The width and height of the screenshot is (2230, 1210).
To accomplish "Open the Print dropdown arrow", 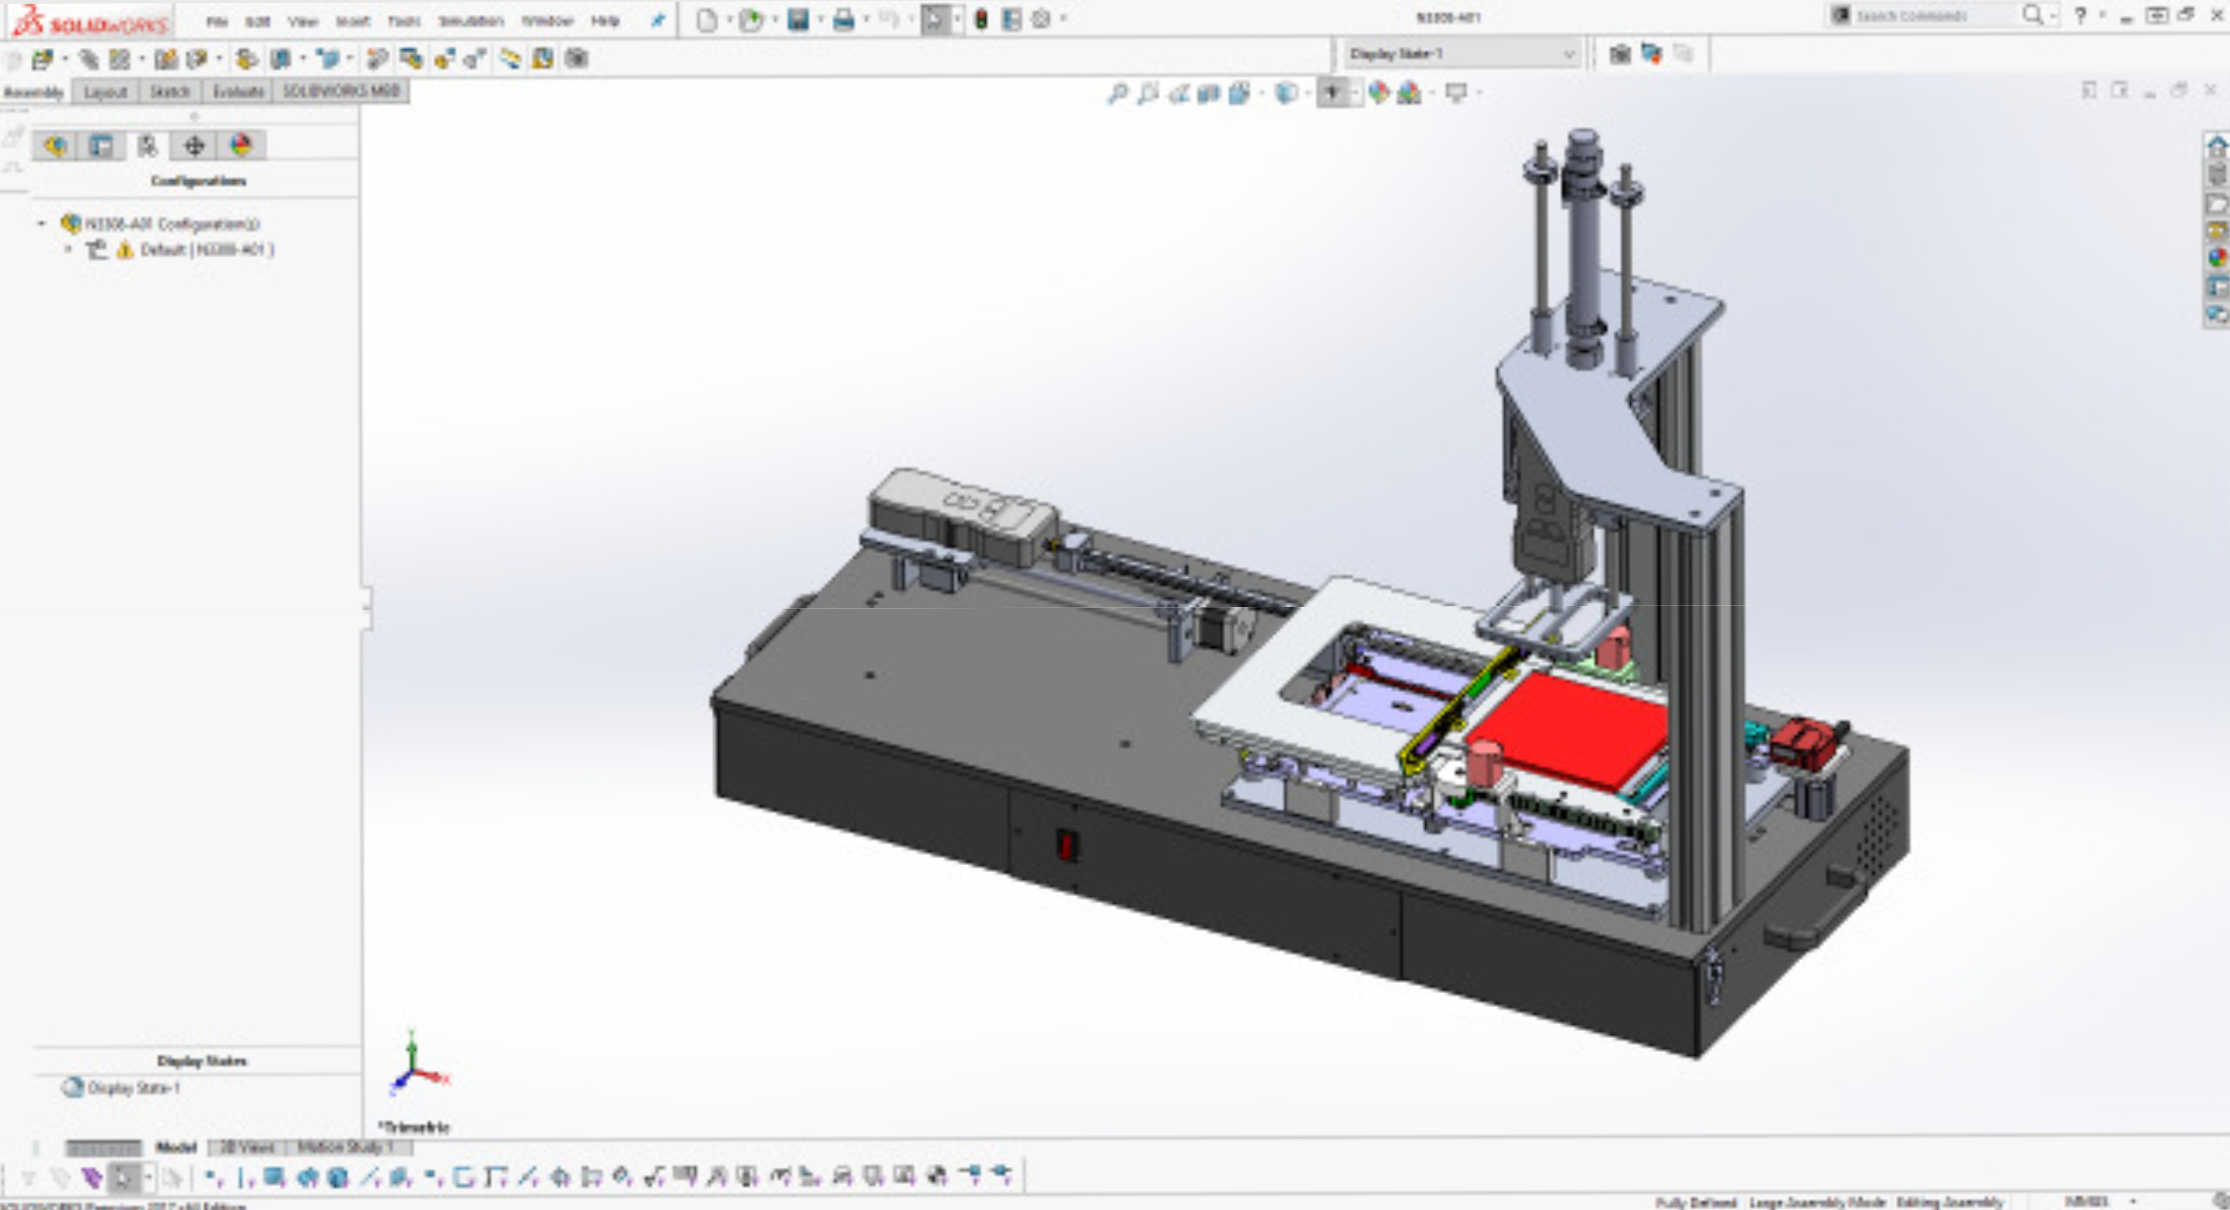I will (866, 20).
